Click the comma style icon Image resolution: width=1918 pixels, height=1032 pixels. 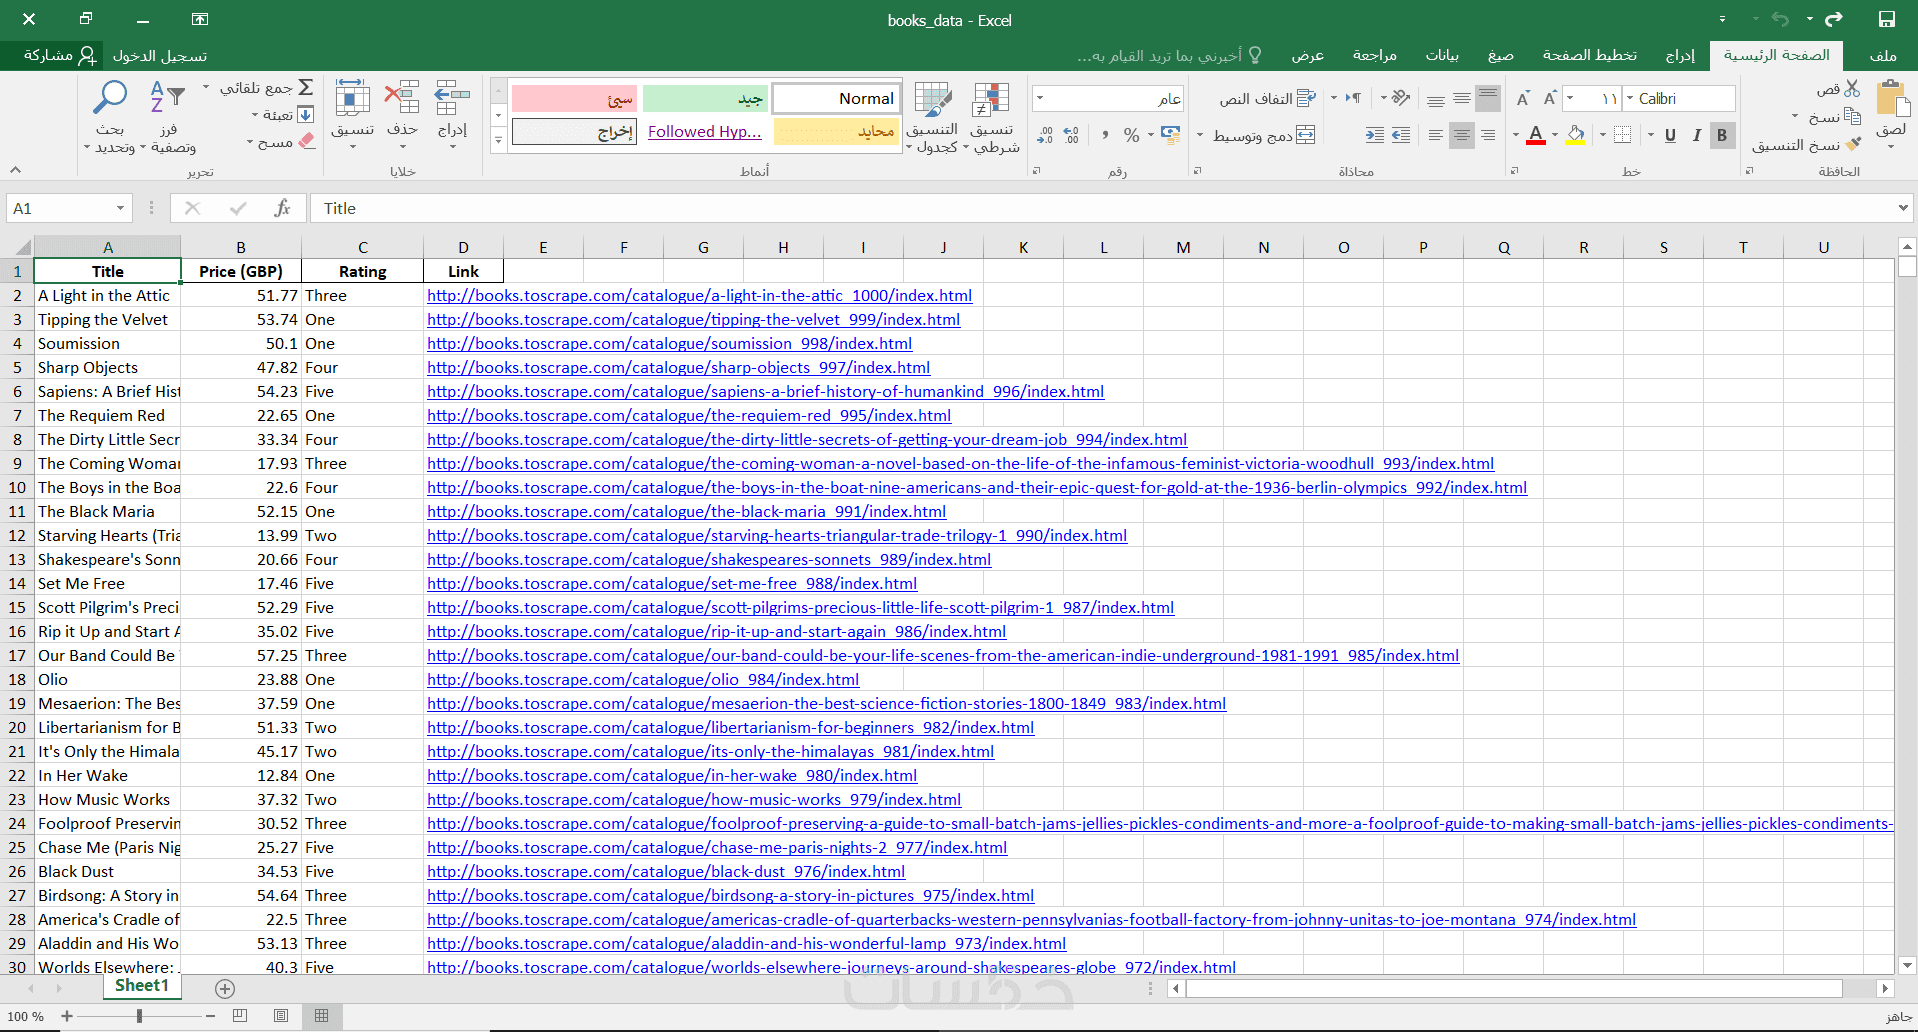click(x=1105, y=135)
